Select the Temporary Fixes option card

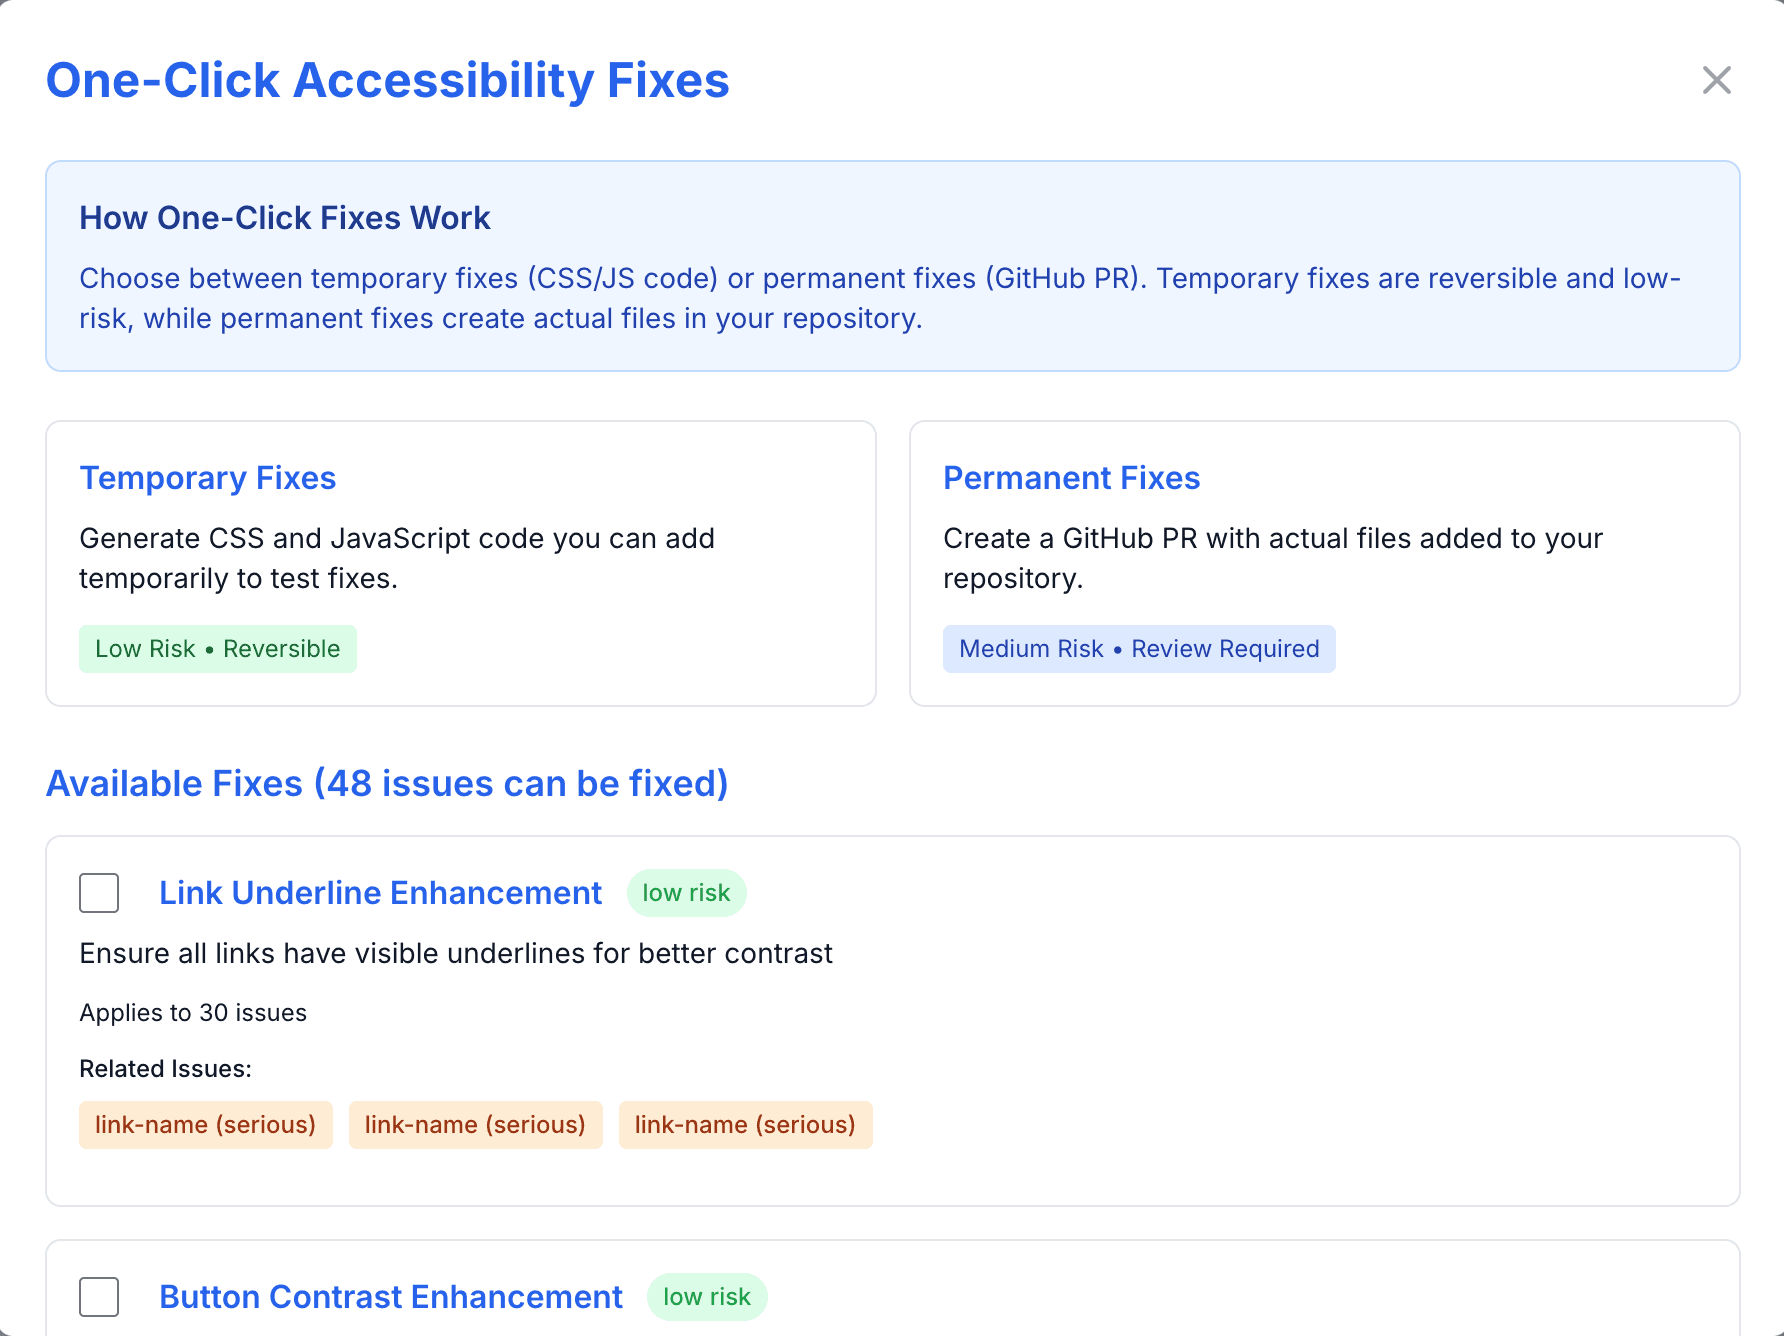point(460,563)
